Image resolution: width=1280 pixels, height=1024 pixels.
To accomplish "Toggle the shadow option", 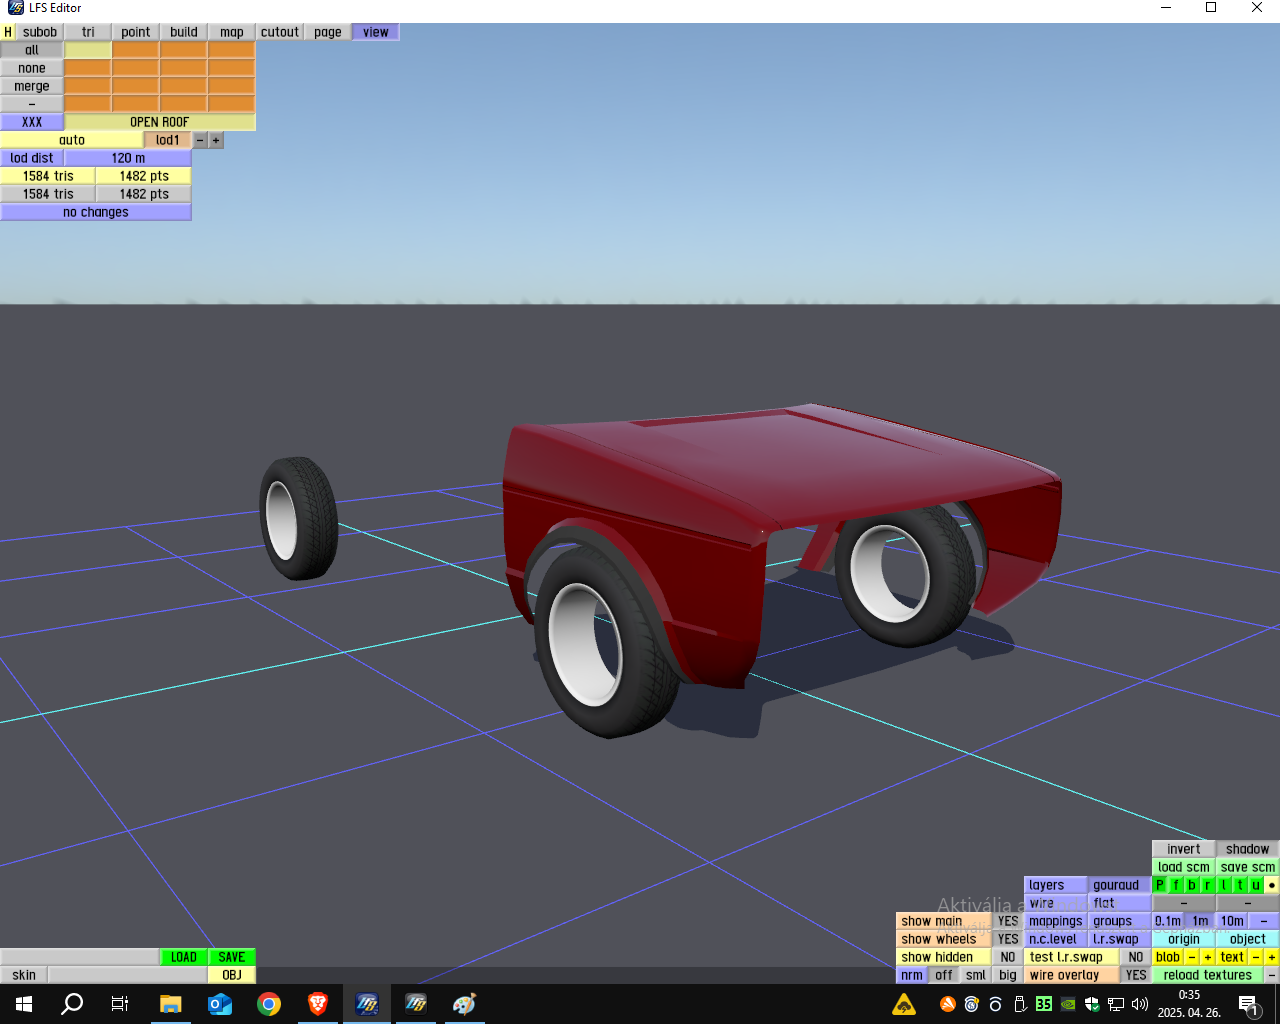I will click(x=1248, y=849).
